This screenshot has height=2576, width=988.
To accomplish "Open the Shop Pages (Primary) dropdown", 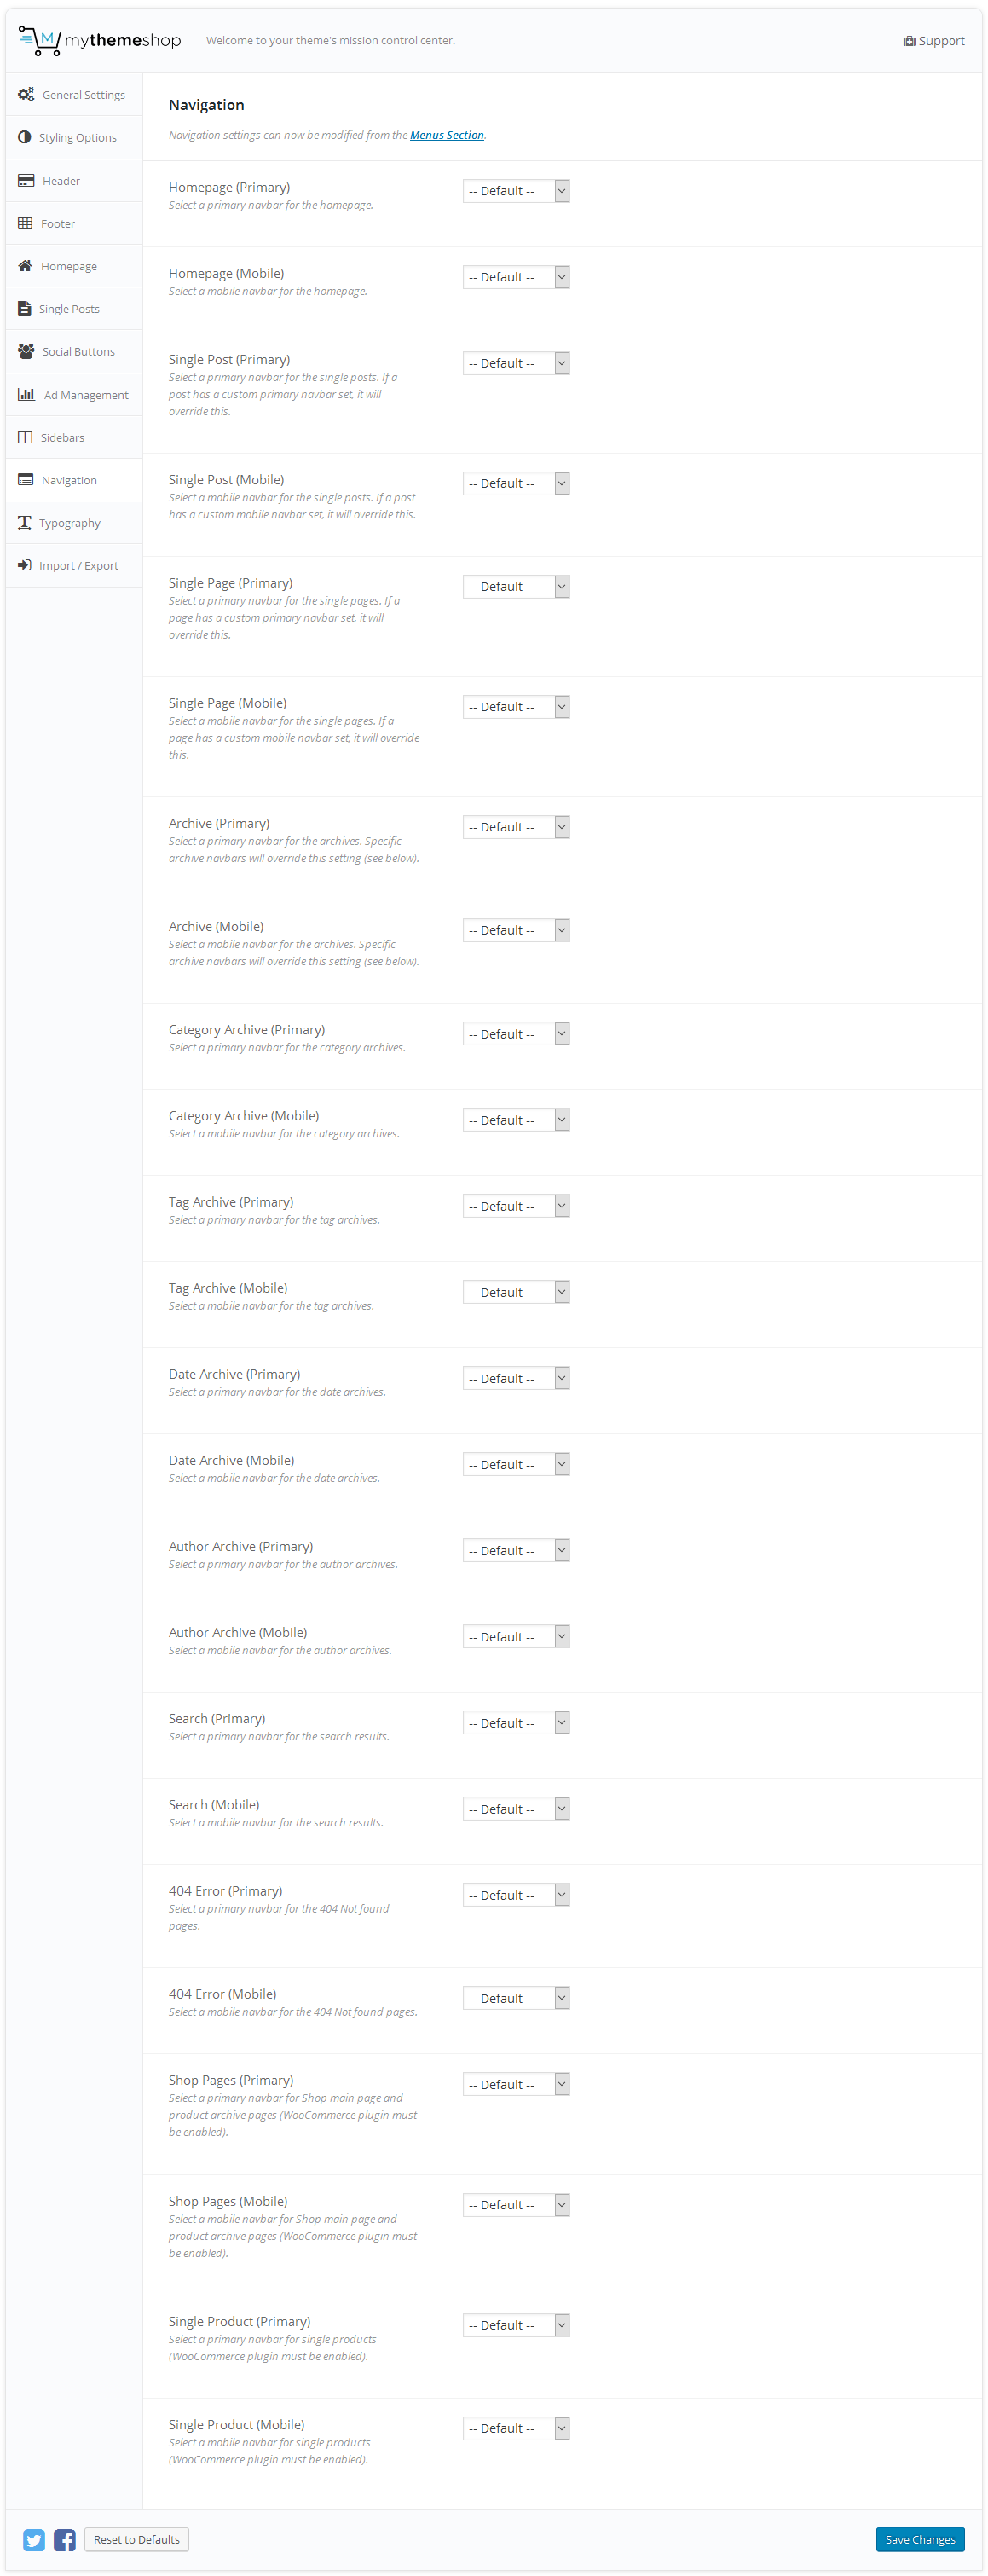I will (x=516, y=2085).
